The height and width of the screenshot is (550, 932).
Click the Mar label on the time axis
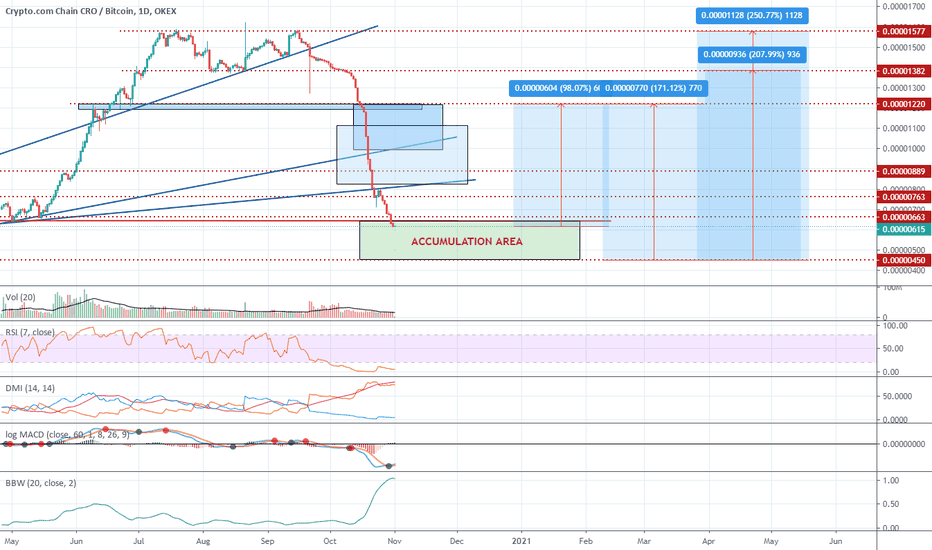pos(644,541)
